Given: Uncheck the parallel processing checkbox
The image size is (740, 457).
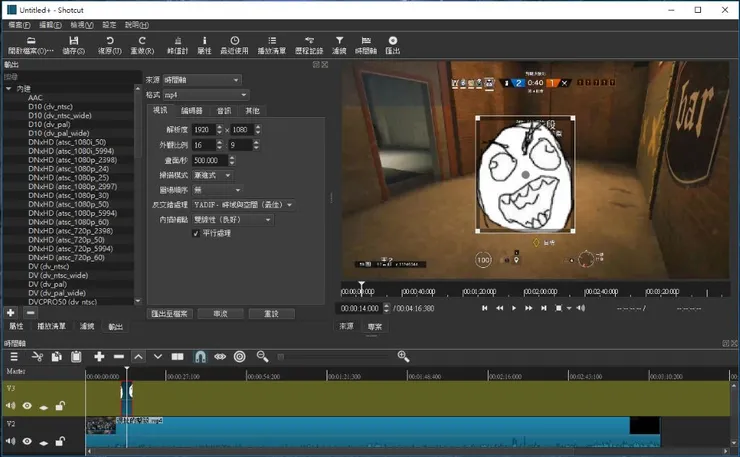Looking at the screenshot, I should [196, 233].
